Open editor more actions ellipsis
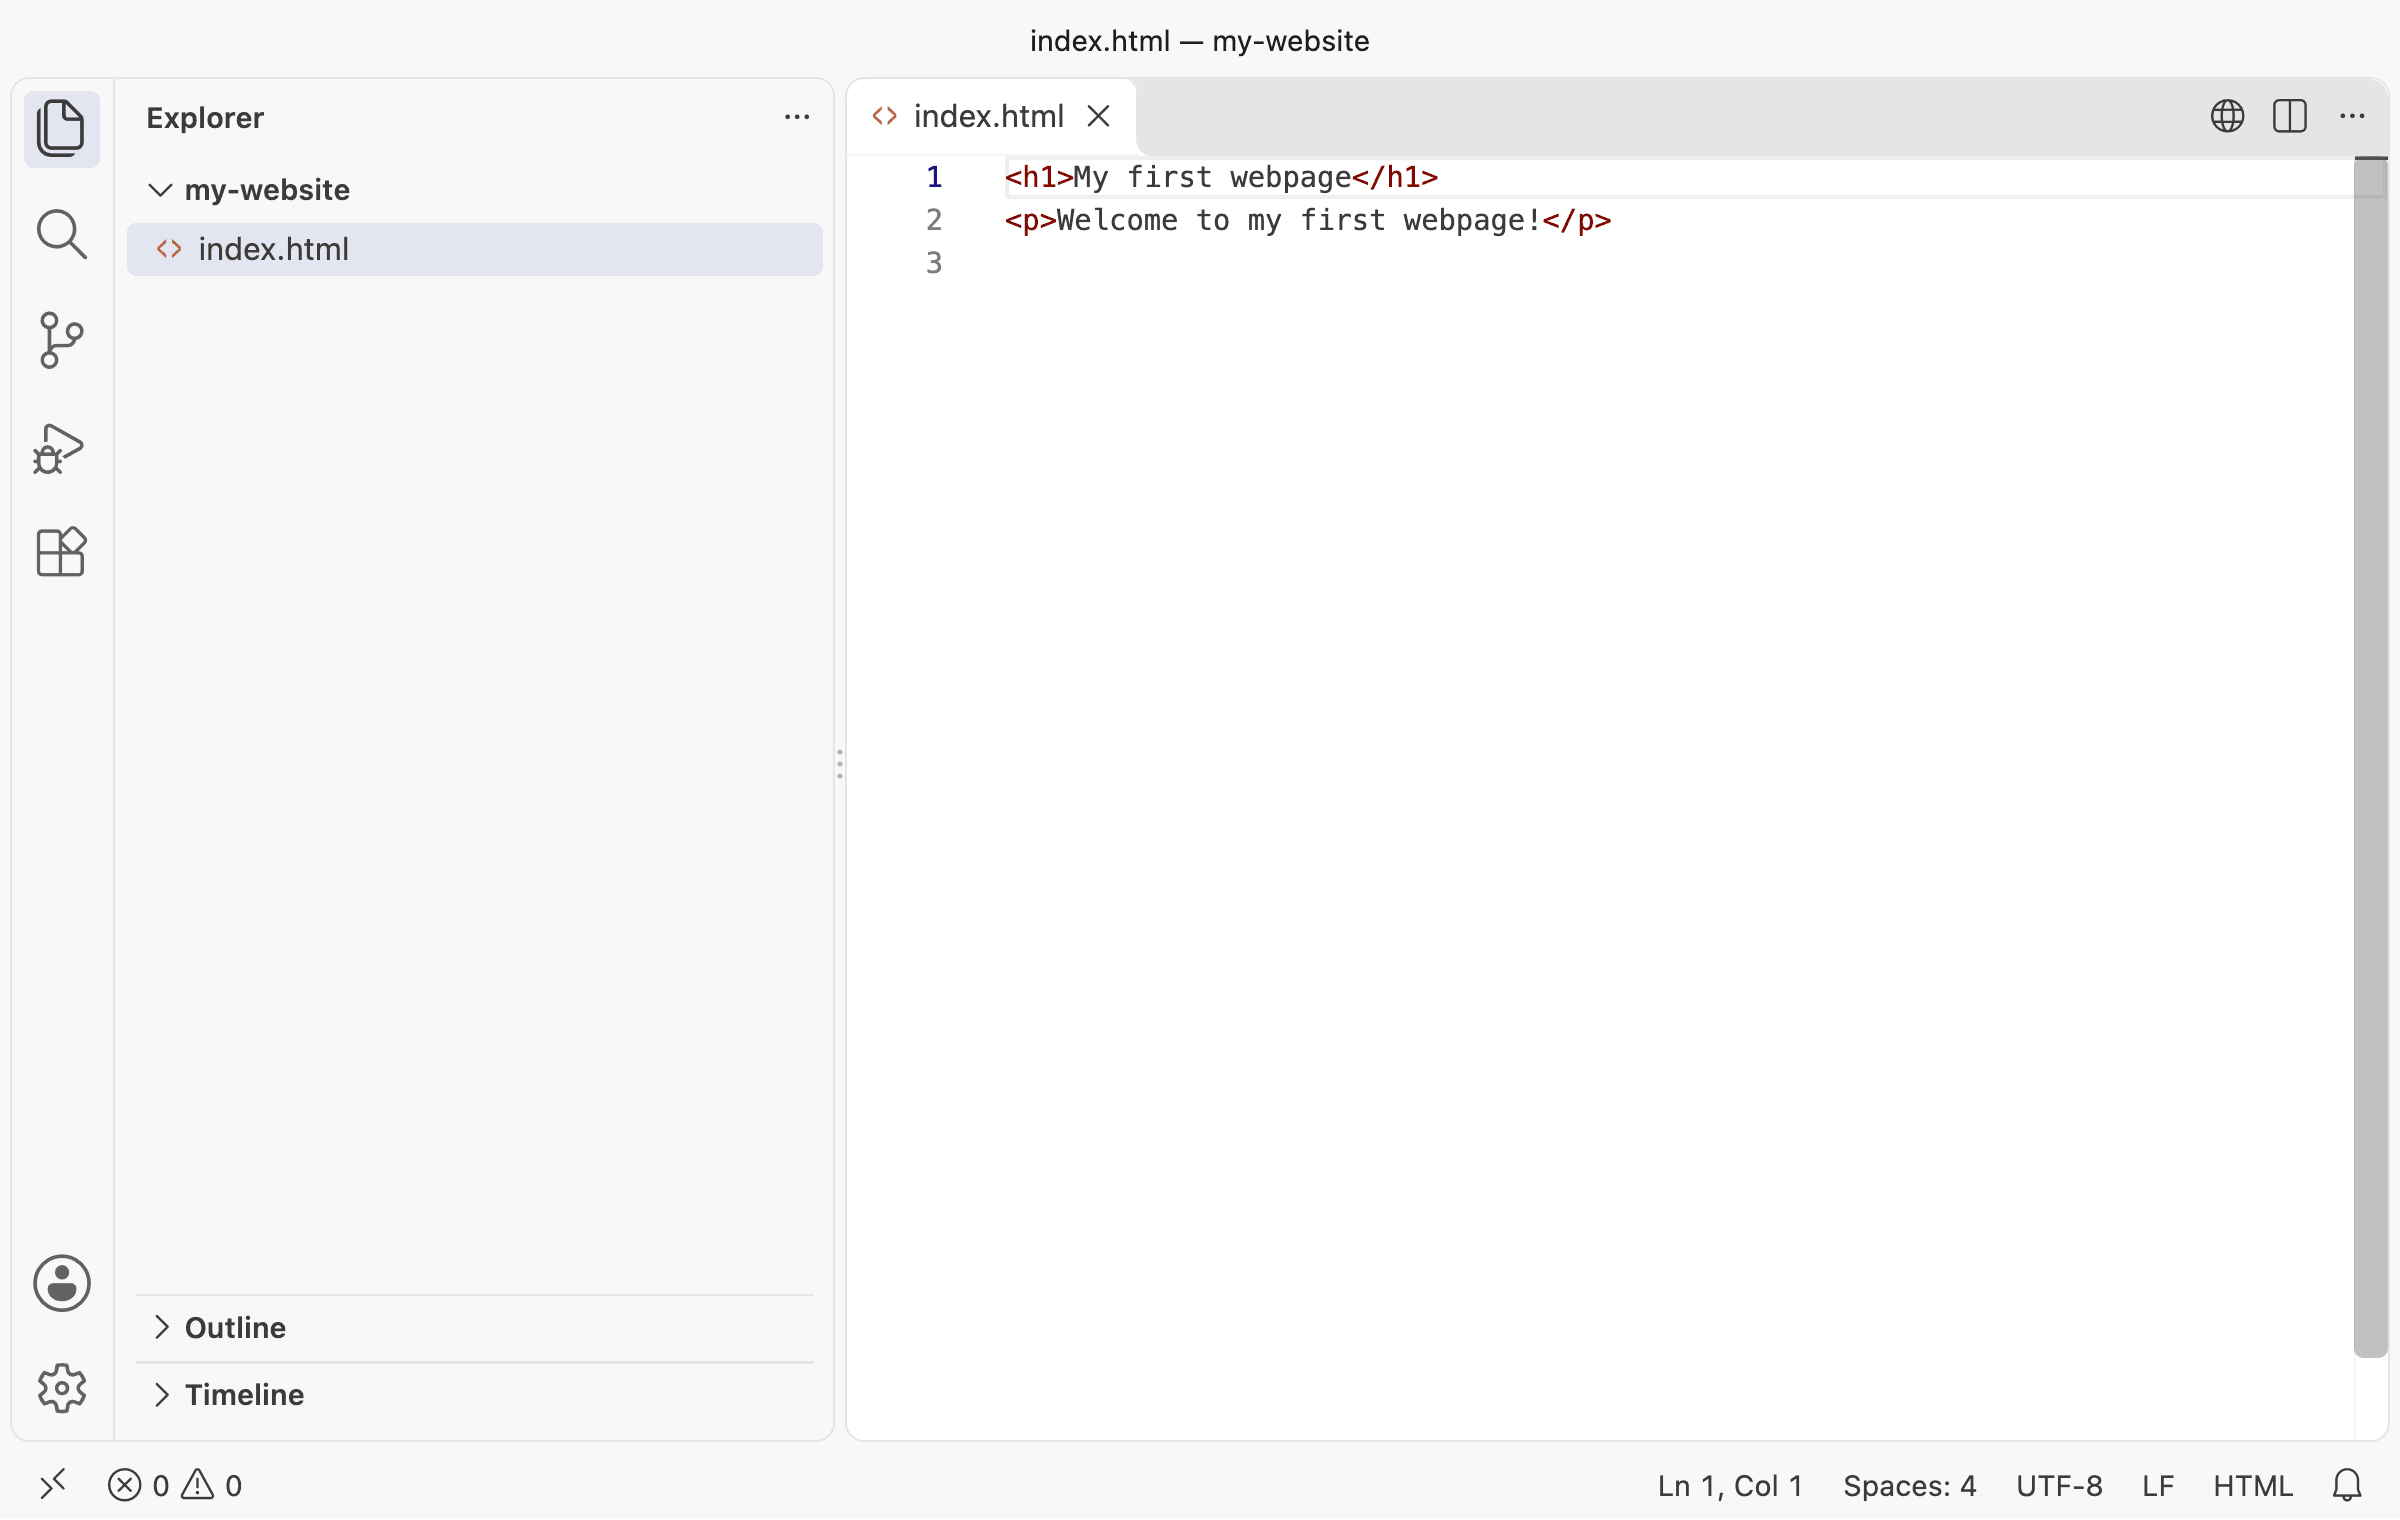 coord(2352,116)
